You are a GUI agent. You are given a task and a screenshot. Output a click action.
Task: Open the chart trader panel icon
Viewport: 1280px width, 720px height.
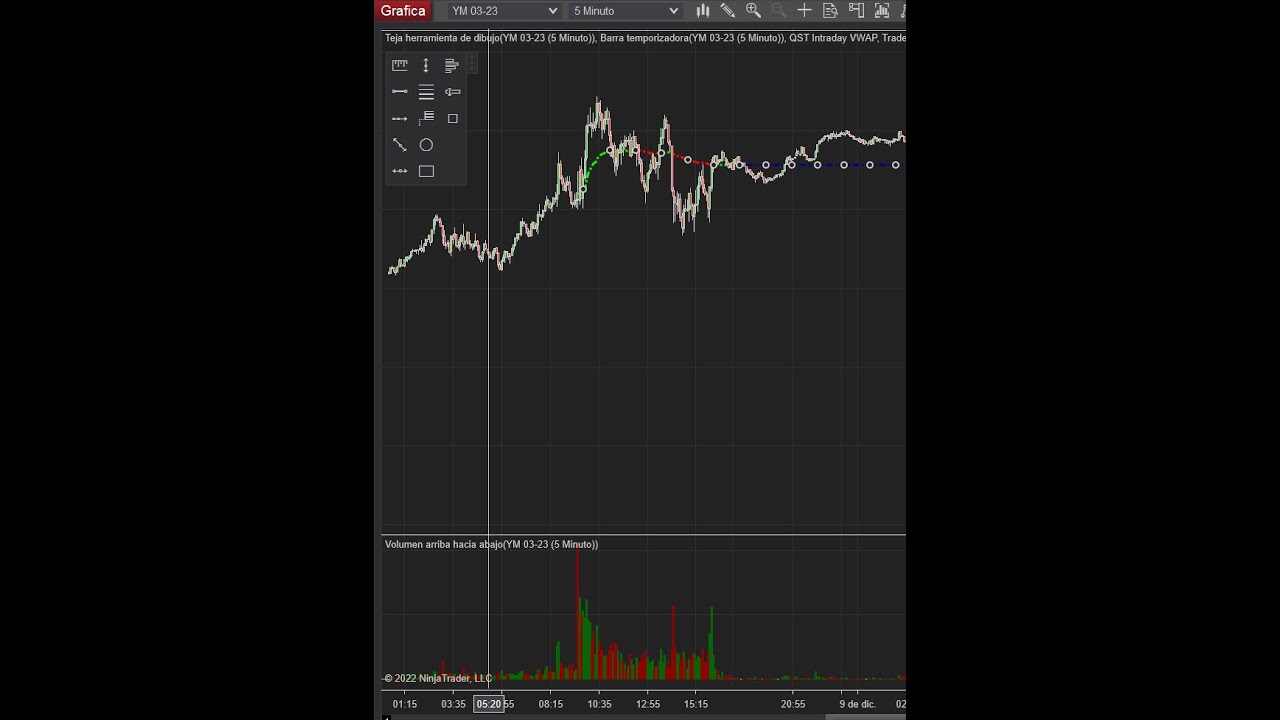(x=856, y=11)
